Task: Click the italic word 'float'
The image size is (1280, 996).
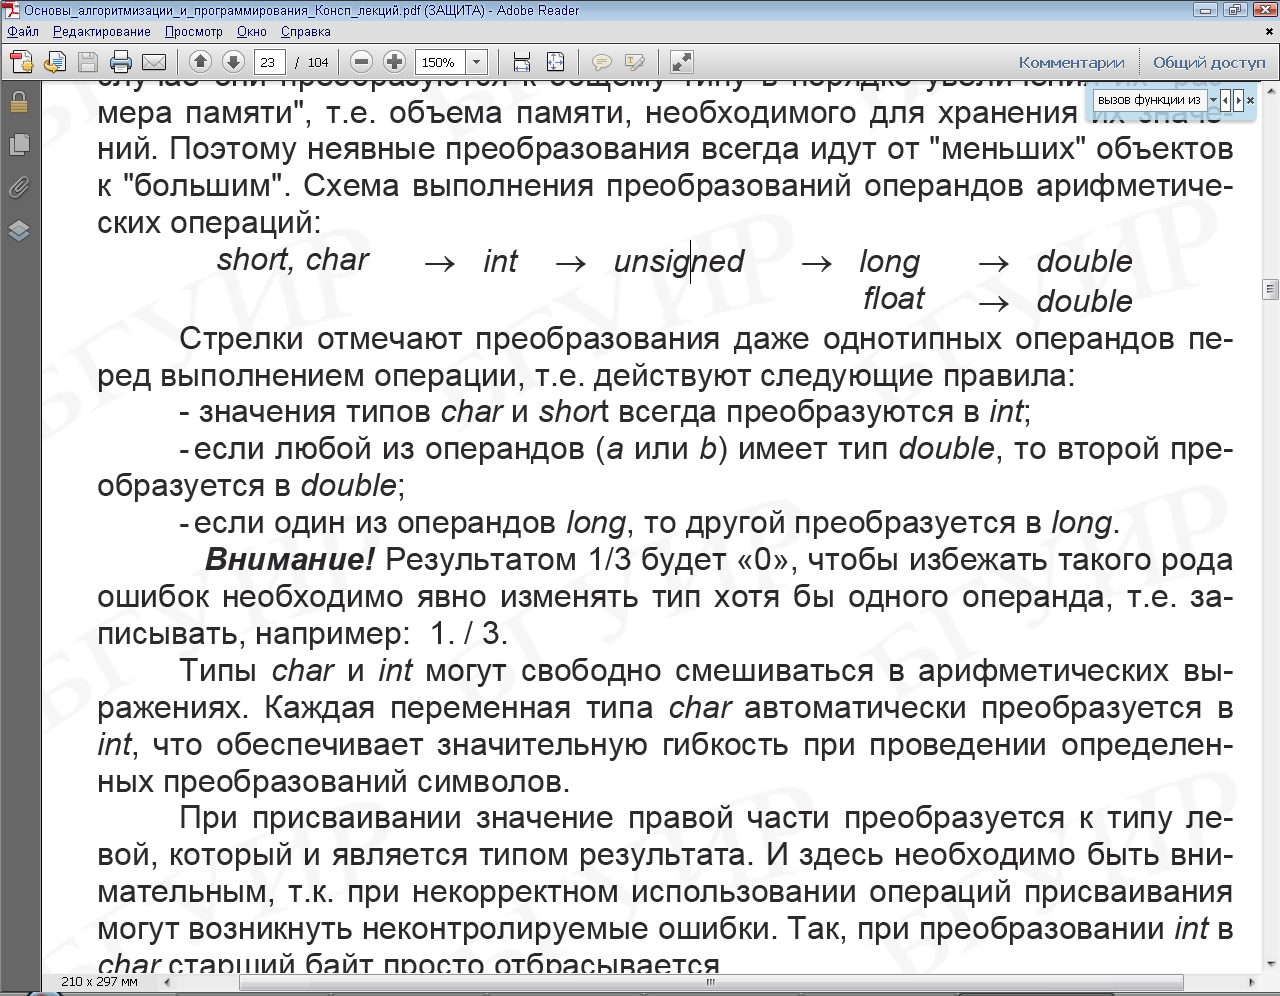Action: point(894,298)
